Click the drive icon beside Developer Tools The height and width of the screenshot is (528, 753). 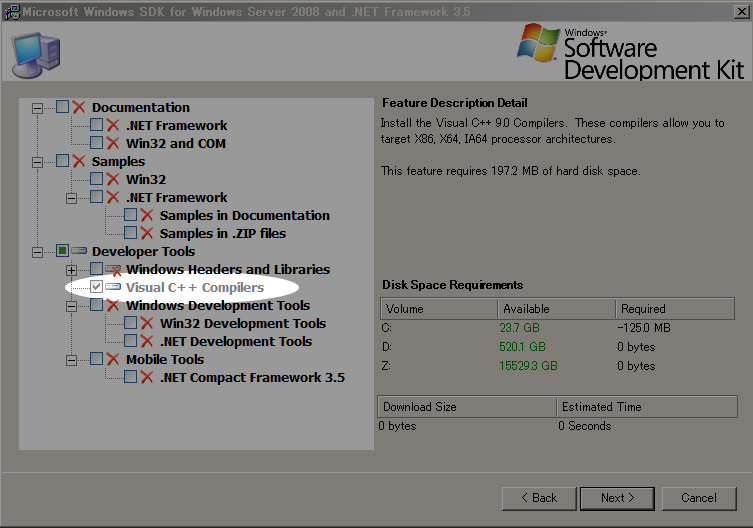(79, 251)
